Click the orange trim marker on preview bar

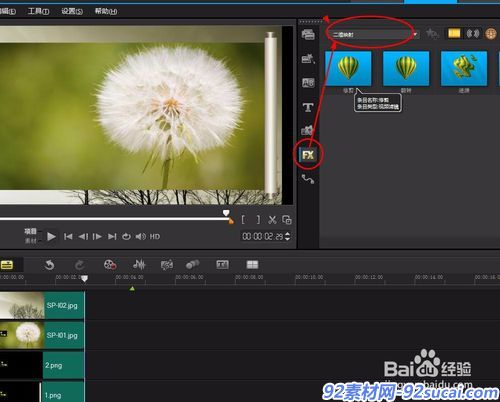click(x=231, y=221)
